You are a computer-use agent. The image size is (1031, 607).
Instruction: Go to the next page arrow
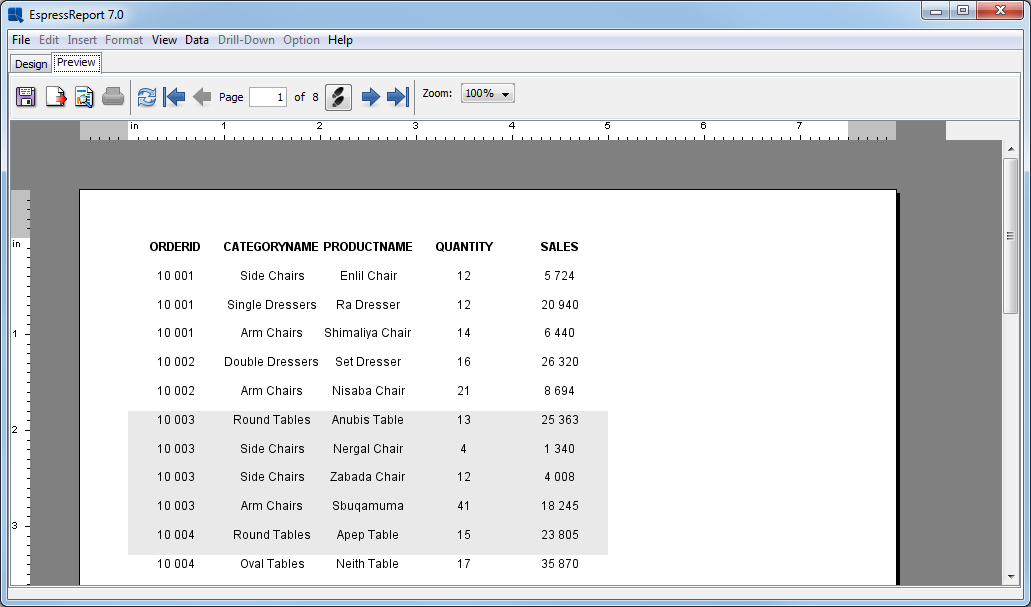371,97
